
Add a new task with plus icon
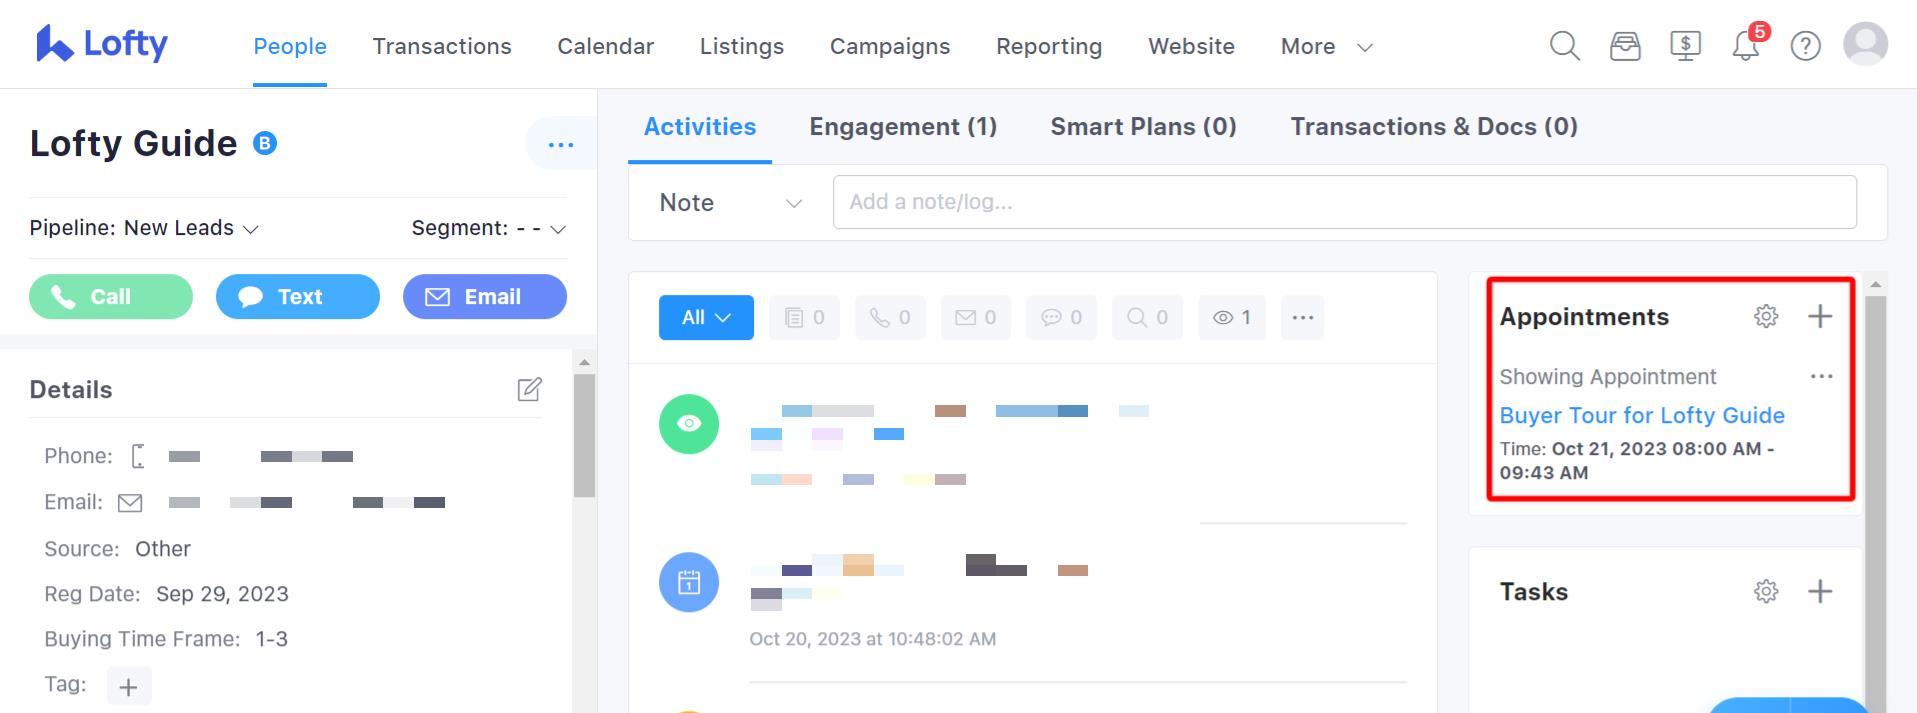click(1820, 591)
